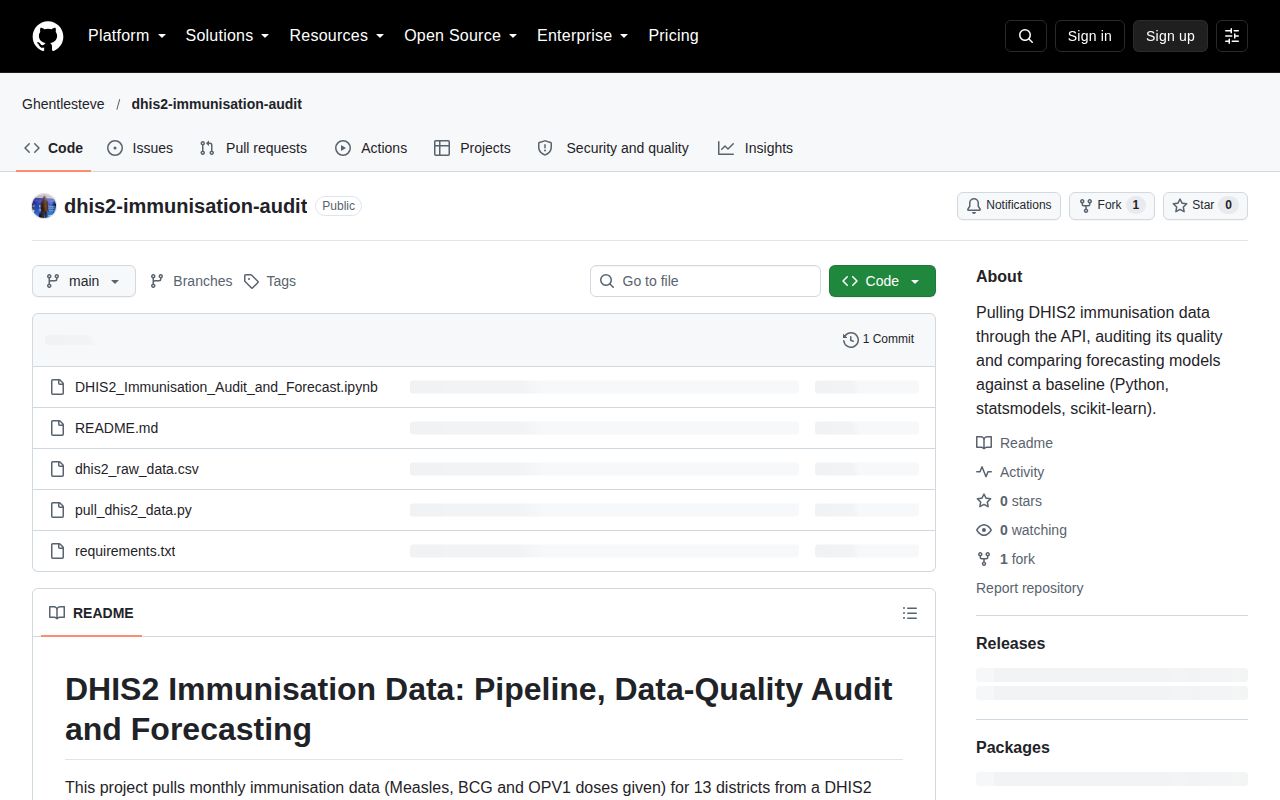Open the Branches list
Screen dimensions: 1280x800
(x=191, y=281)
